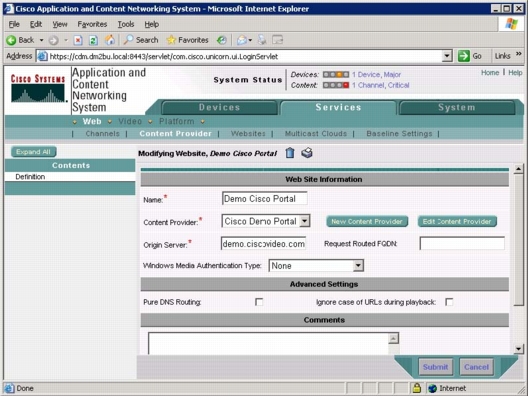Refresh the page with the Refresh icon

coord(93,40)
